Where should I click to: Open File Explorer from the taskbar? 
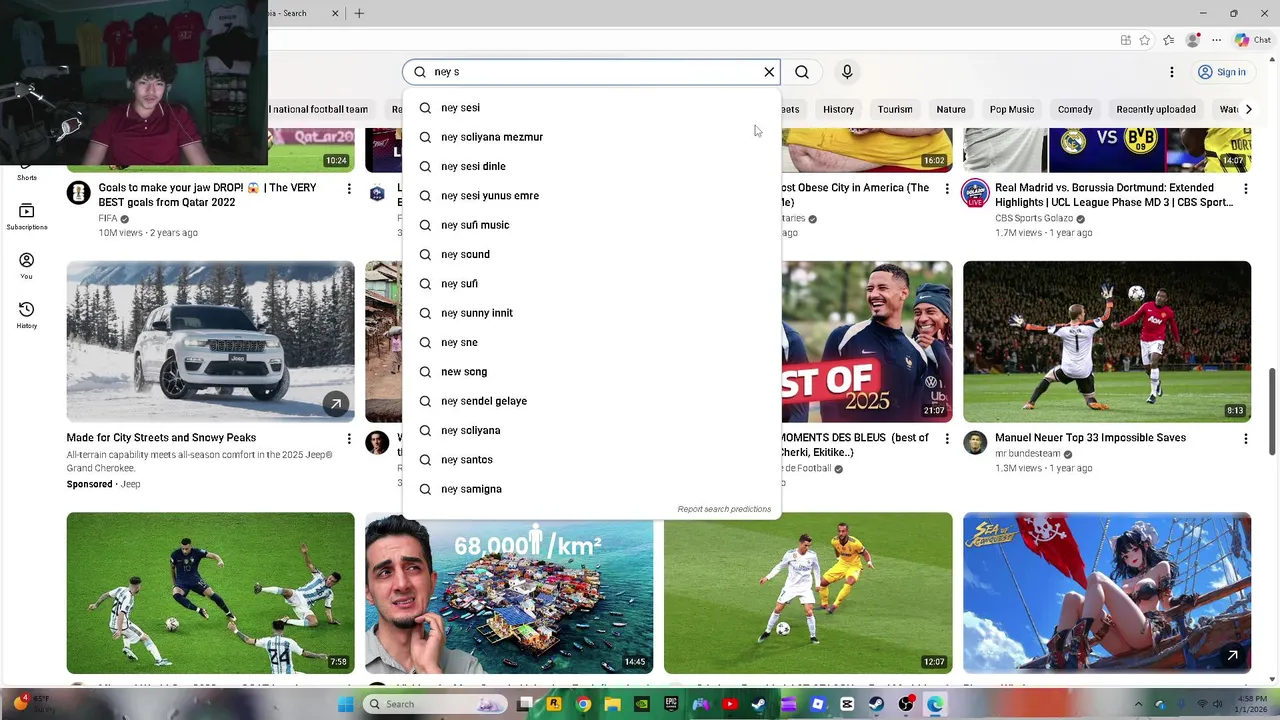coord(612,704)
